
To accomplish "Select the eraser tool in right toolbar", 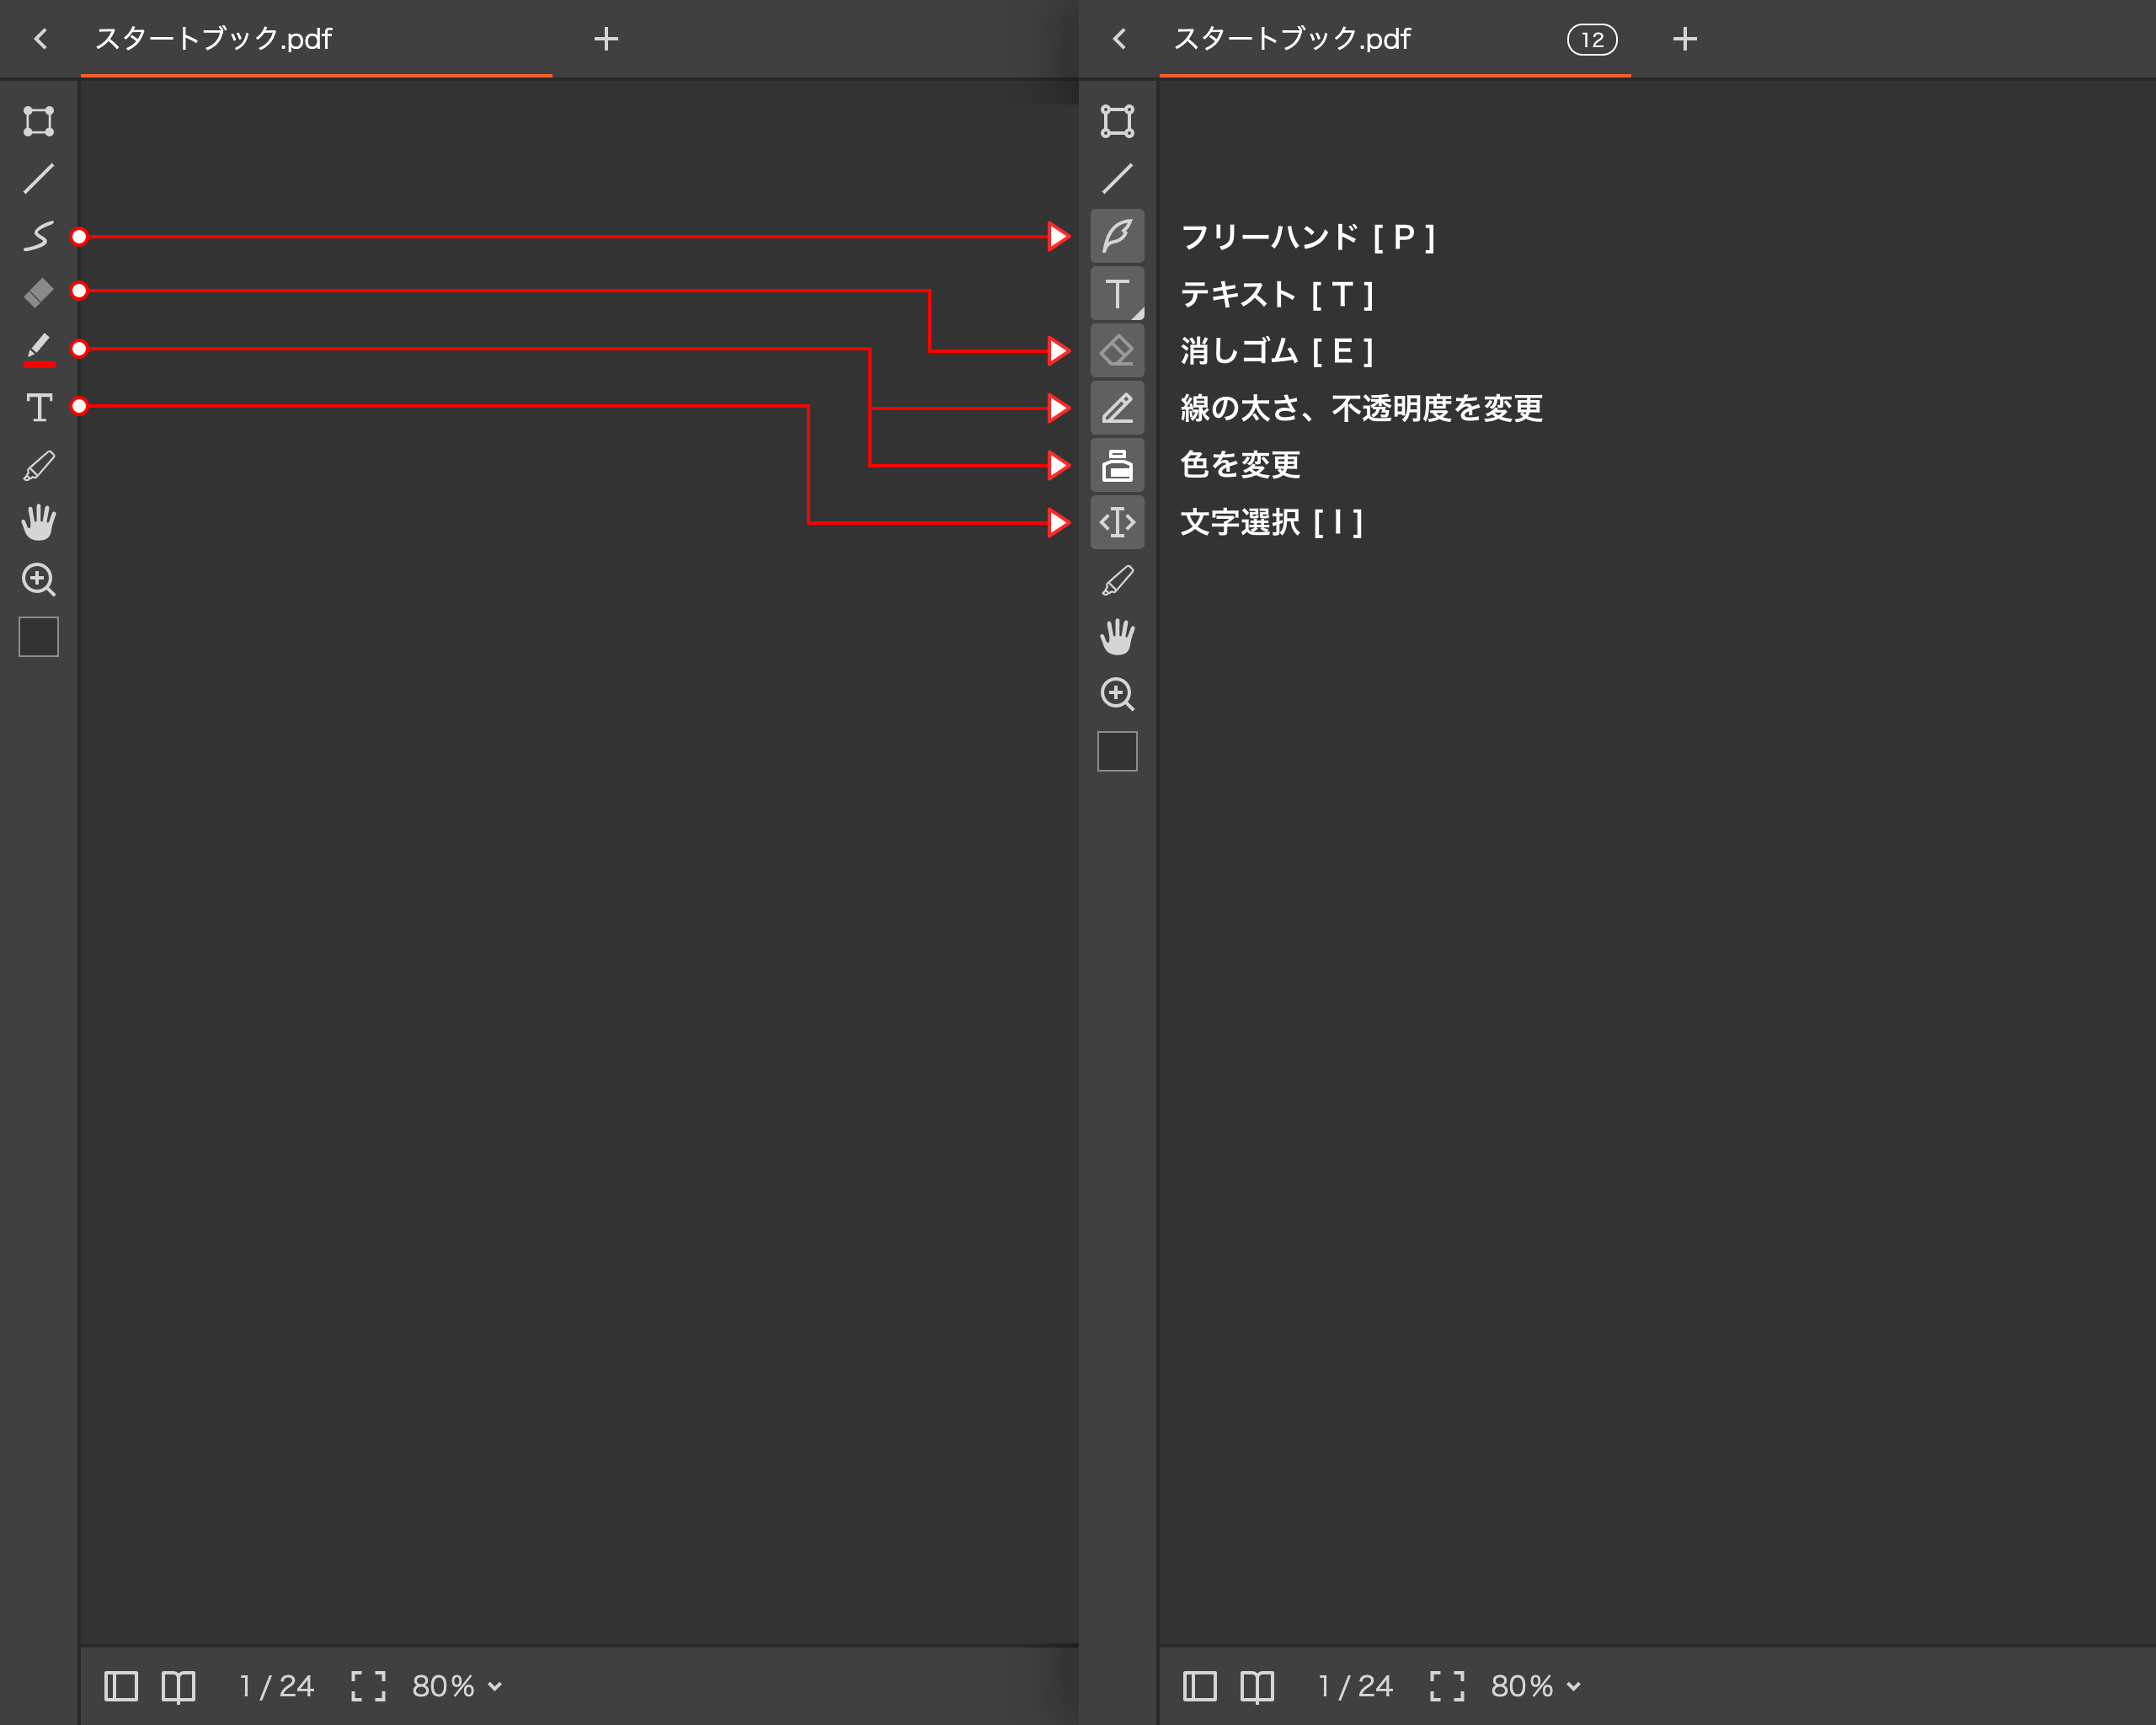I will click(1116, 351).
